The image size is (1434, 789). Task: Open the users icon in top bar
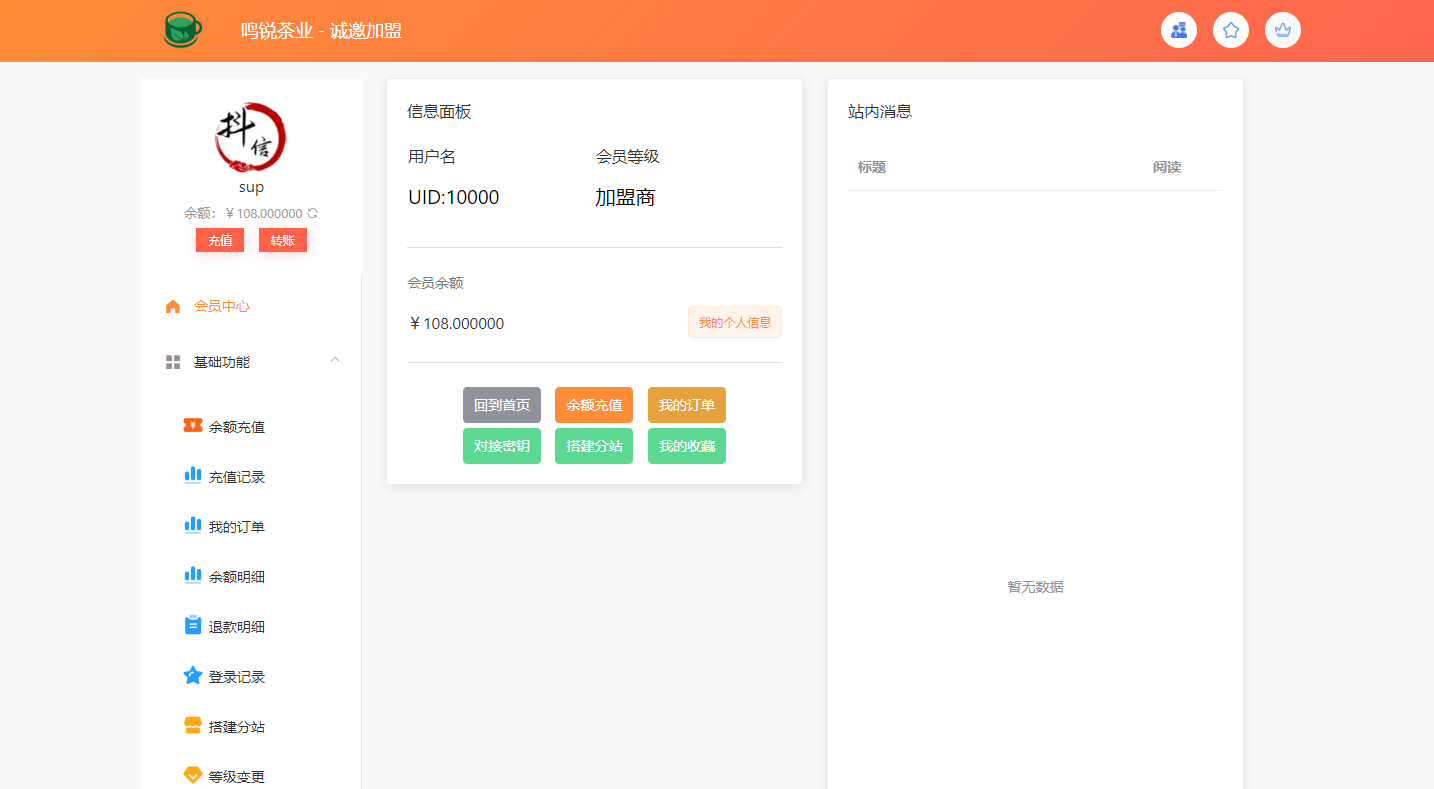1178,30
